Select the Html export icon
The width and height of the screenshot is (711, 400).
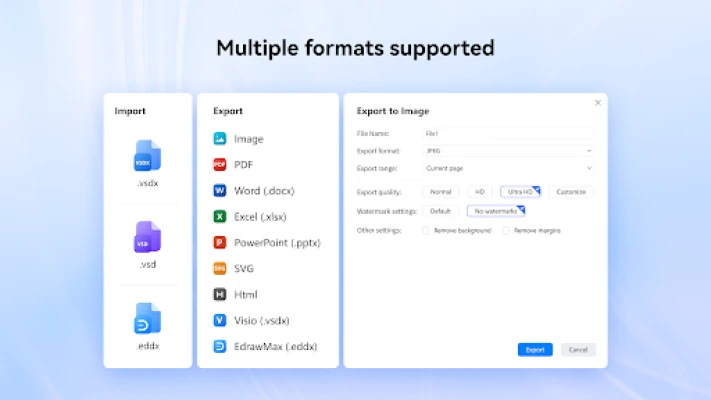click(220, 294)
